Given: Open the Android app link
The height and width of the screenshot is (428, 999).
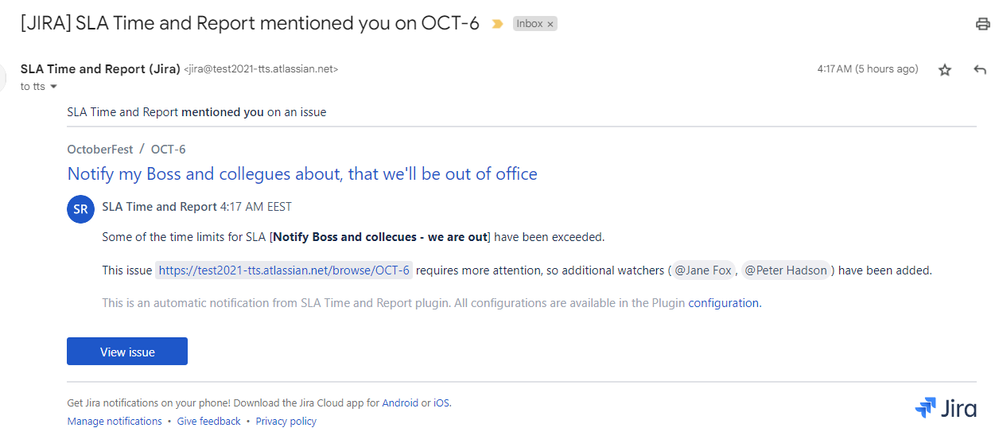Looking at the screenshot, I should 400,403.
